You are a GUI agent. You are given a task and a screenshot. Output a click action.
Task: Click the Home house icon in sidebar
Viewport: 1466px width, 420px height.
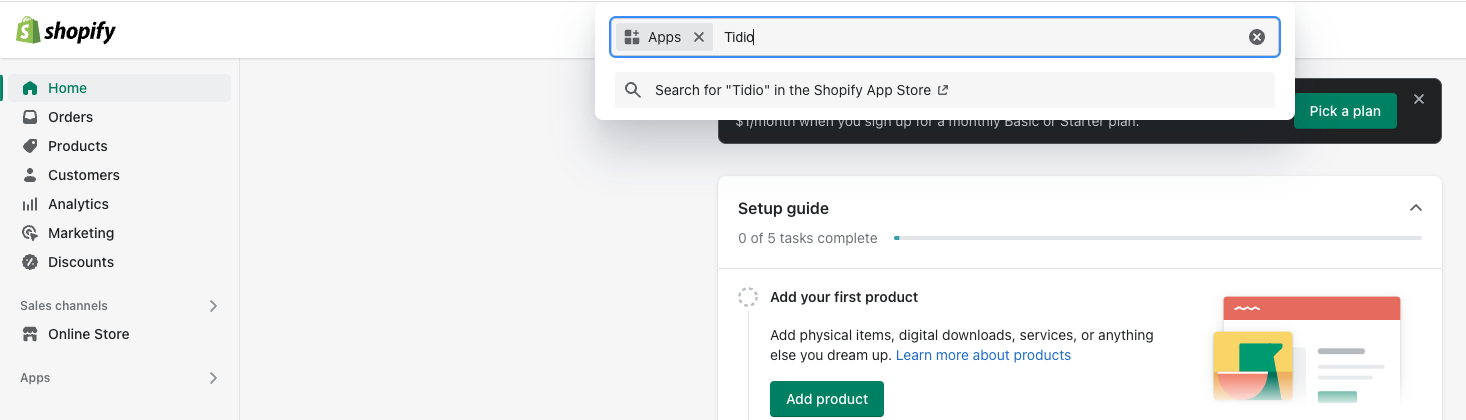pos(30,88)
